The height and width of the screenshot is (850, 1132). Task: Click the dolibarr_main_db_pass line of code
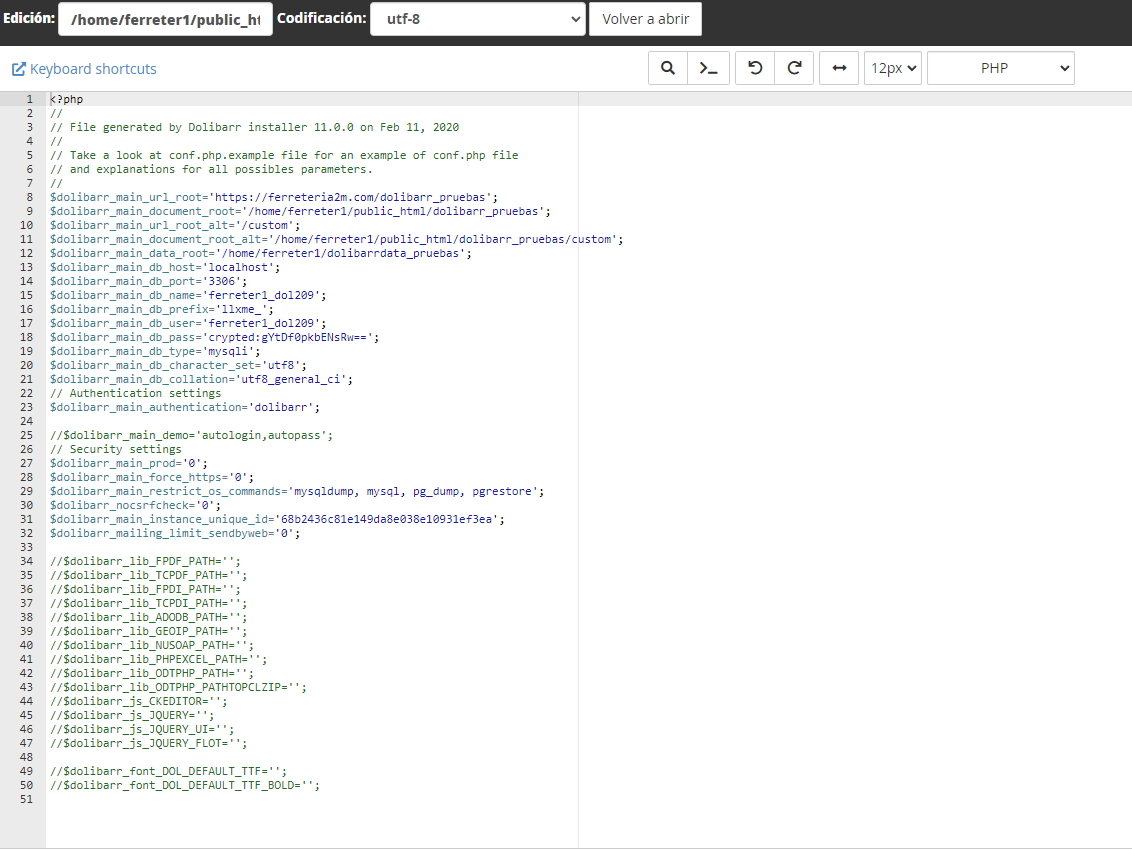[x=214, y=338]
